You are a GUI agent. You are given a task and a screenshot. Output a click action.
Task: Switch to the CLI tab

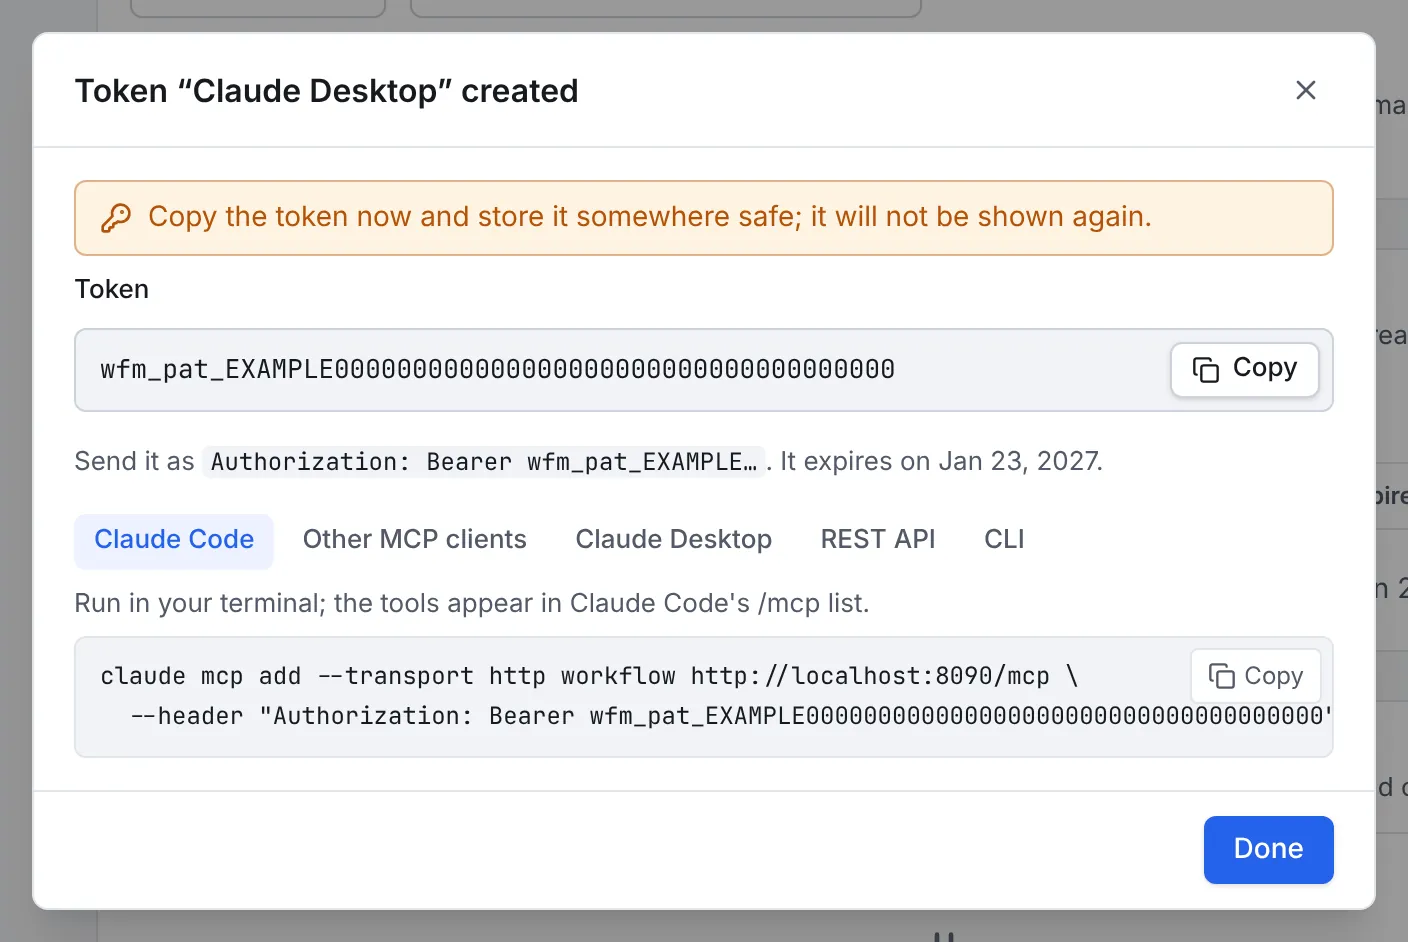1004,541
